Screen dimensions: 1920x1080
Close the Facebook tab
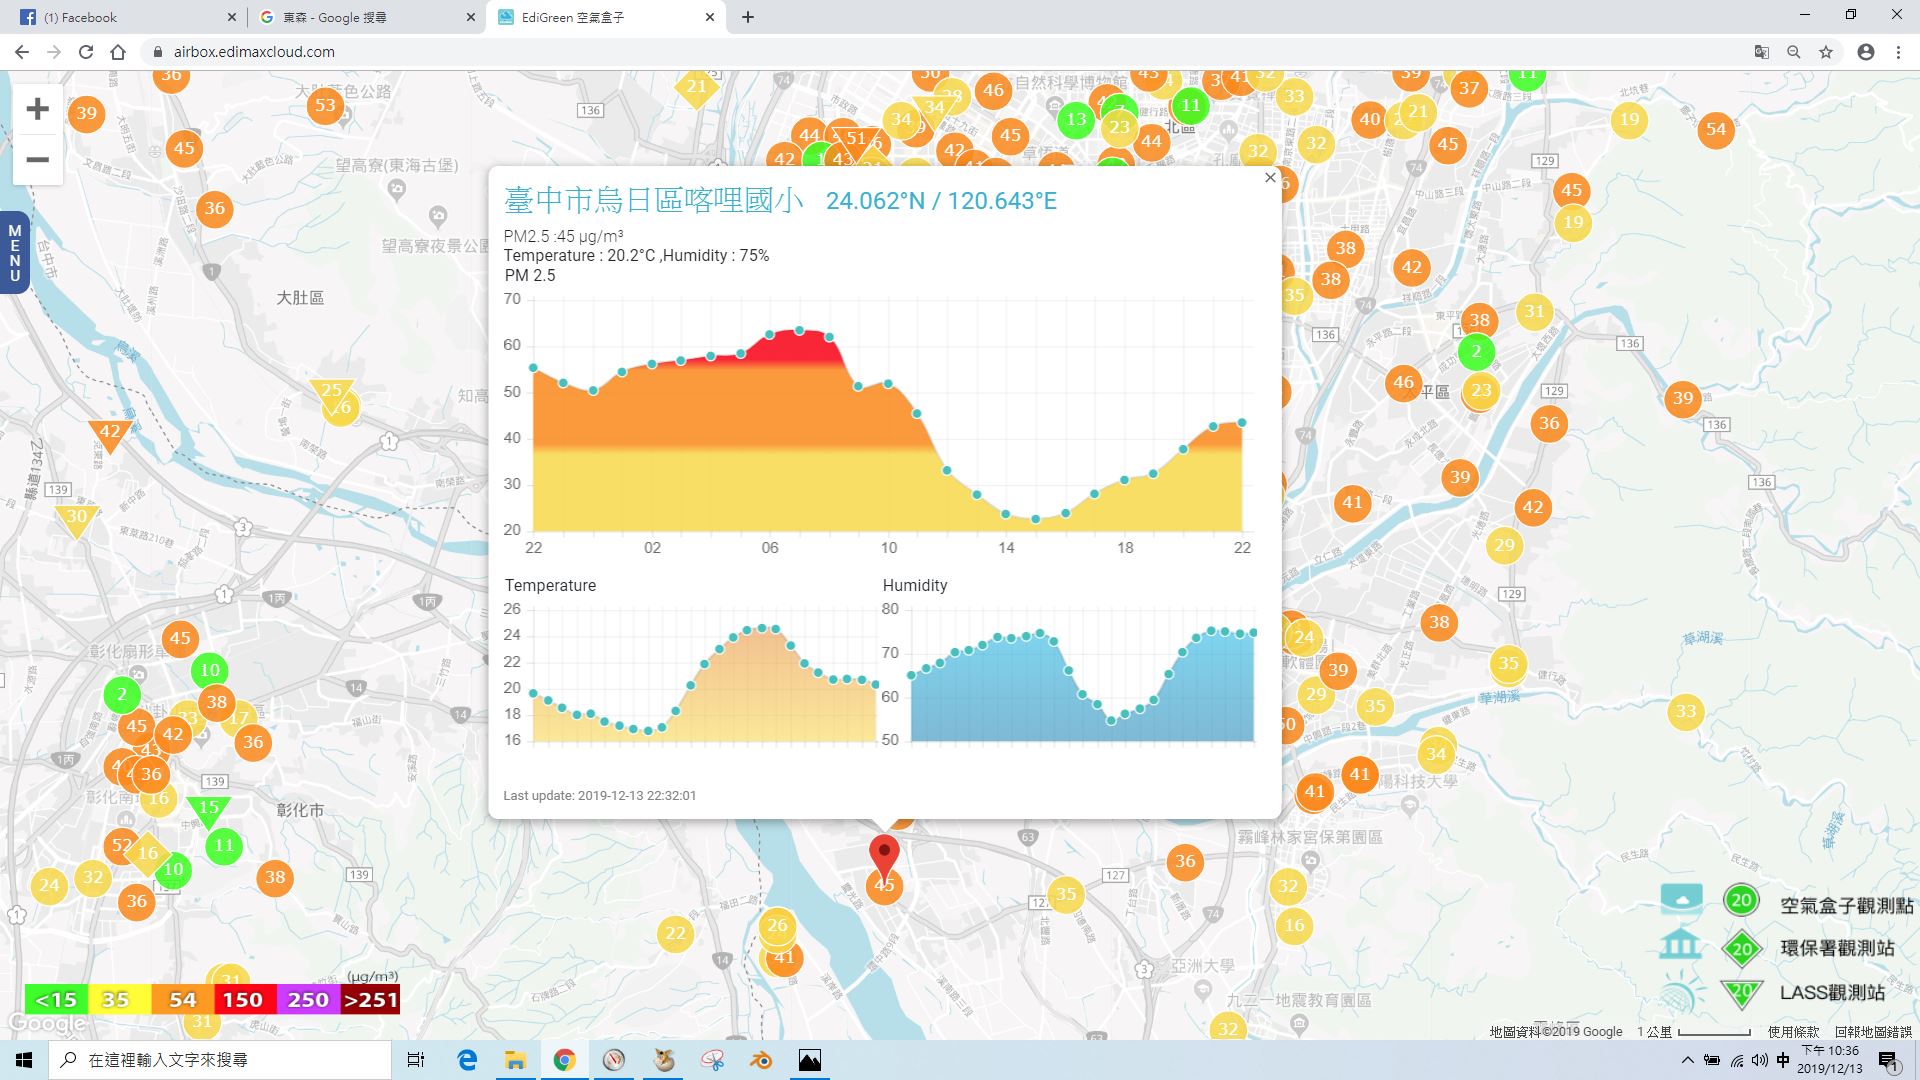tap(231, 17)
